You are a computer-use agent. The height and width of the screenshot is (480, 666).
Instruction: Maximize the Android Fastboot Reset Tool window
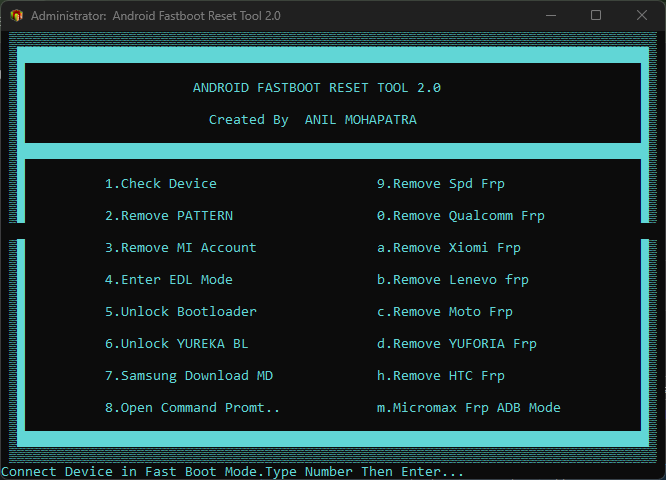pos(596,16)
